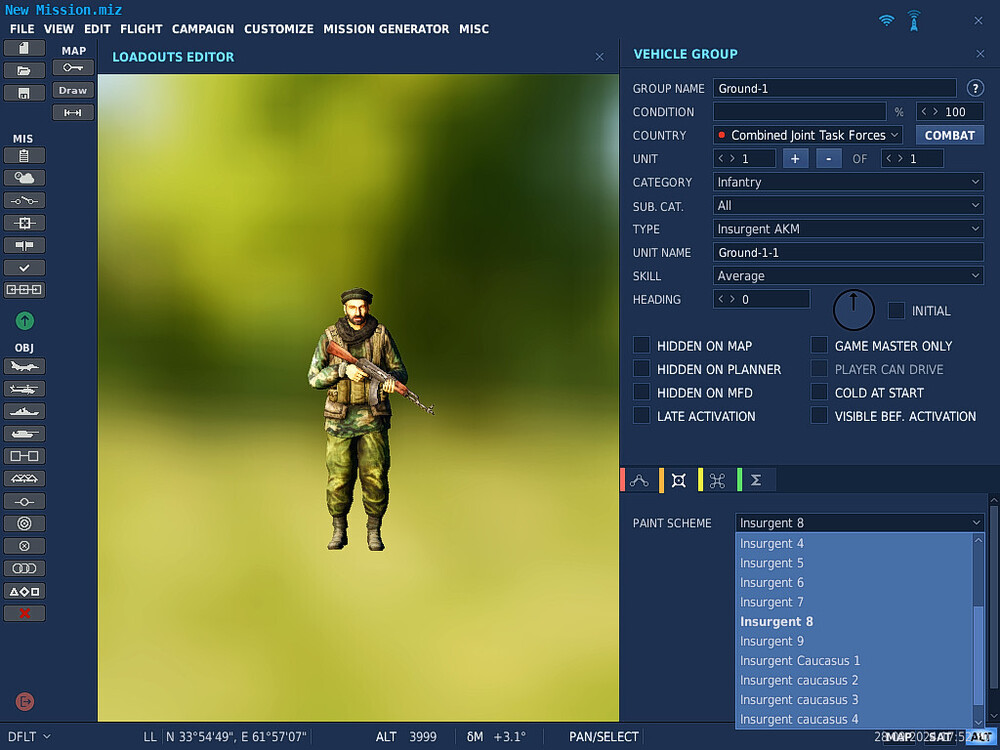Select the ship group placement tool
This screenshot has height=750, width=1000.
click(x=24, y=411)
